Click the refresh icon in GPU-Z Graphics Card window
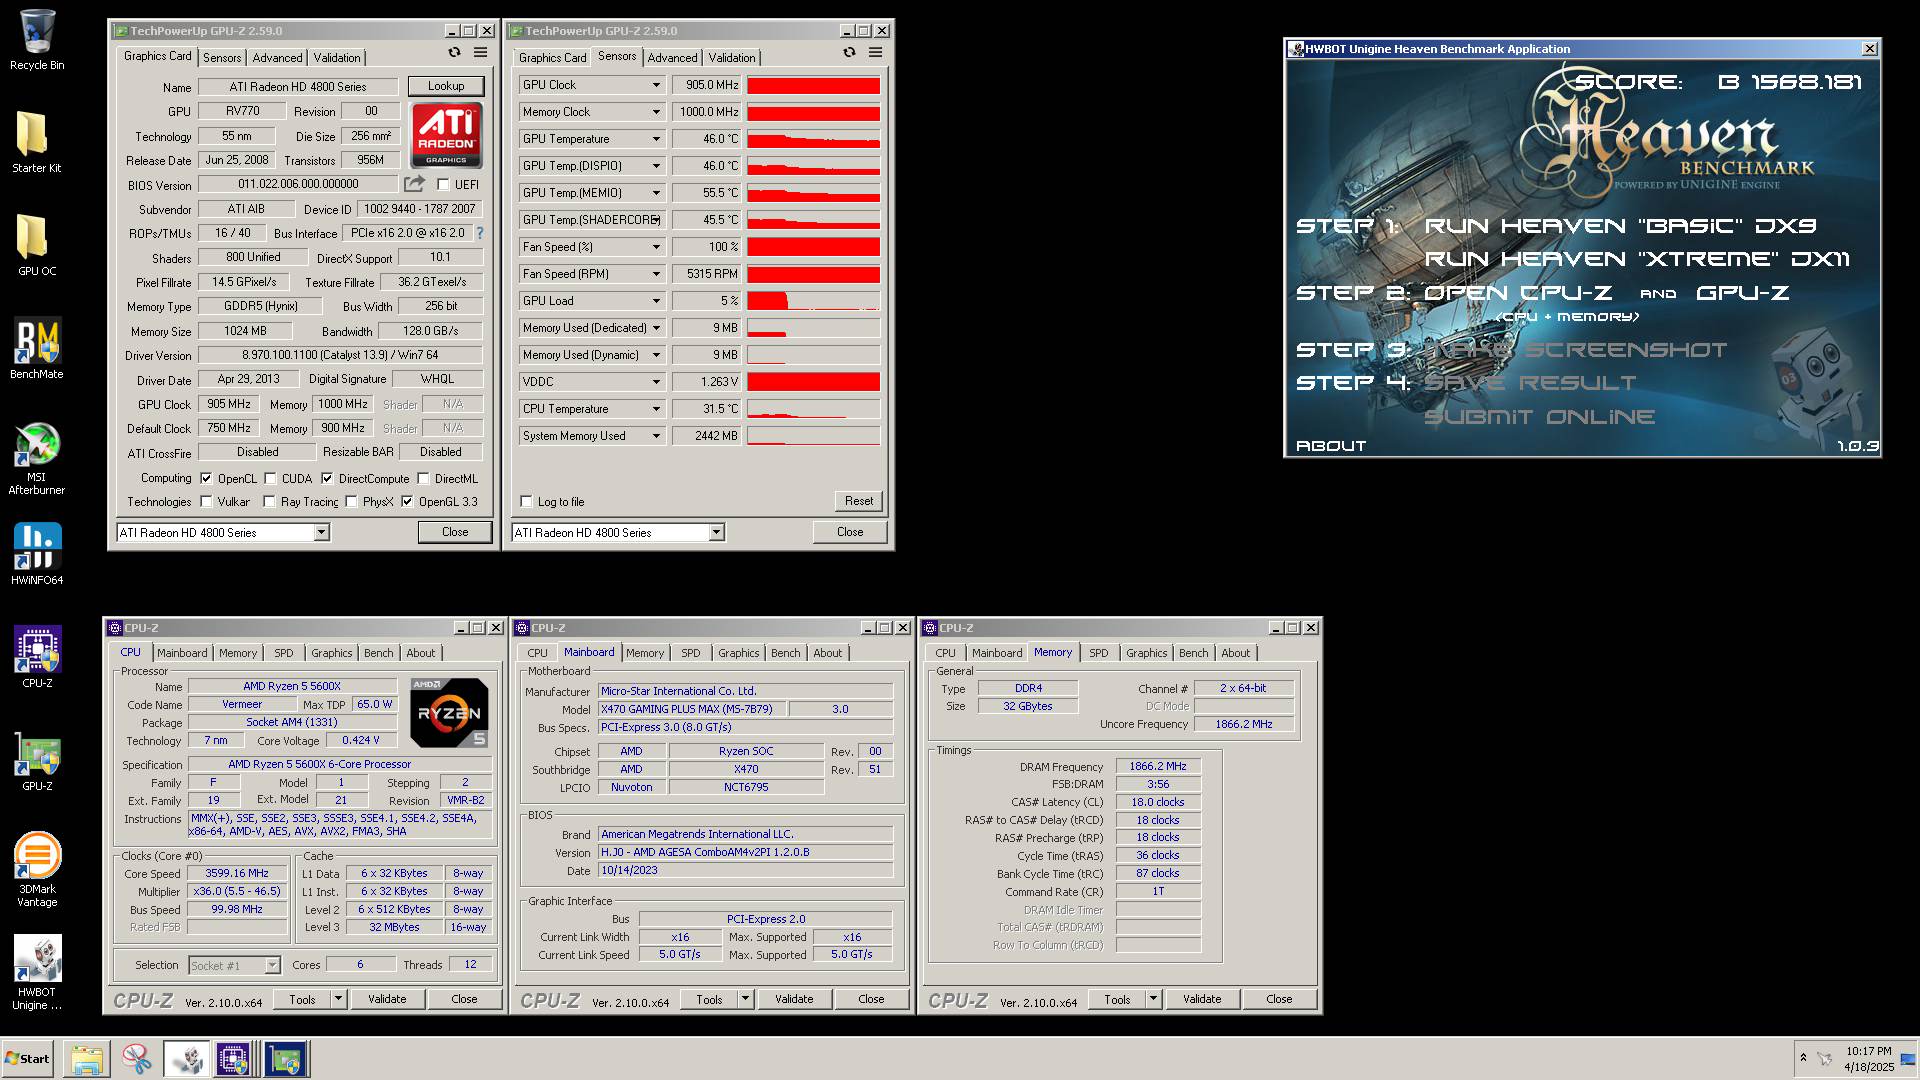This screenshot has height=1080, width=1920. [x=454, y=53]
